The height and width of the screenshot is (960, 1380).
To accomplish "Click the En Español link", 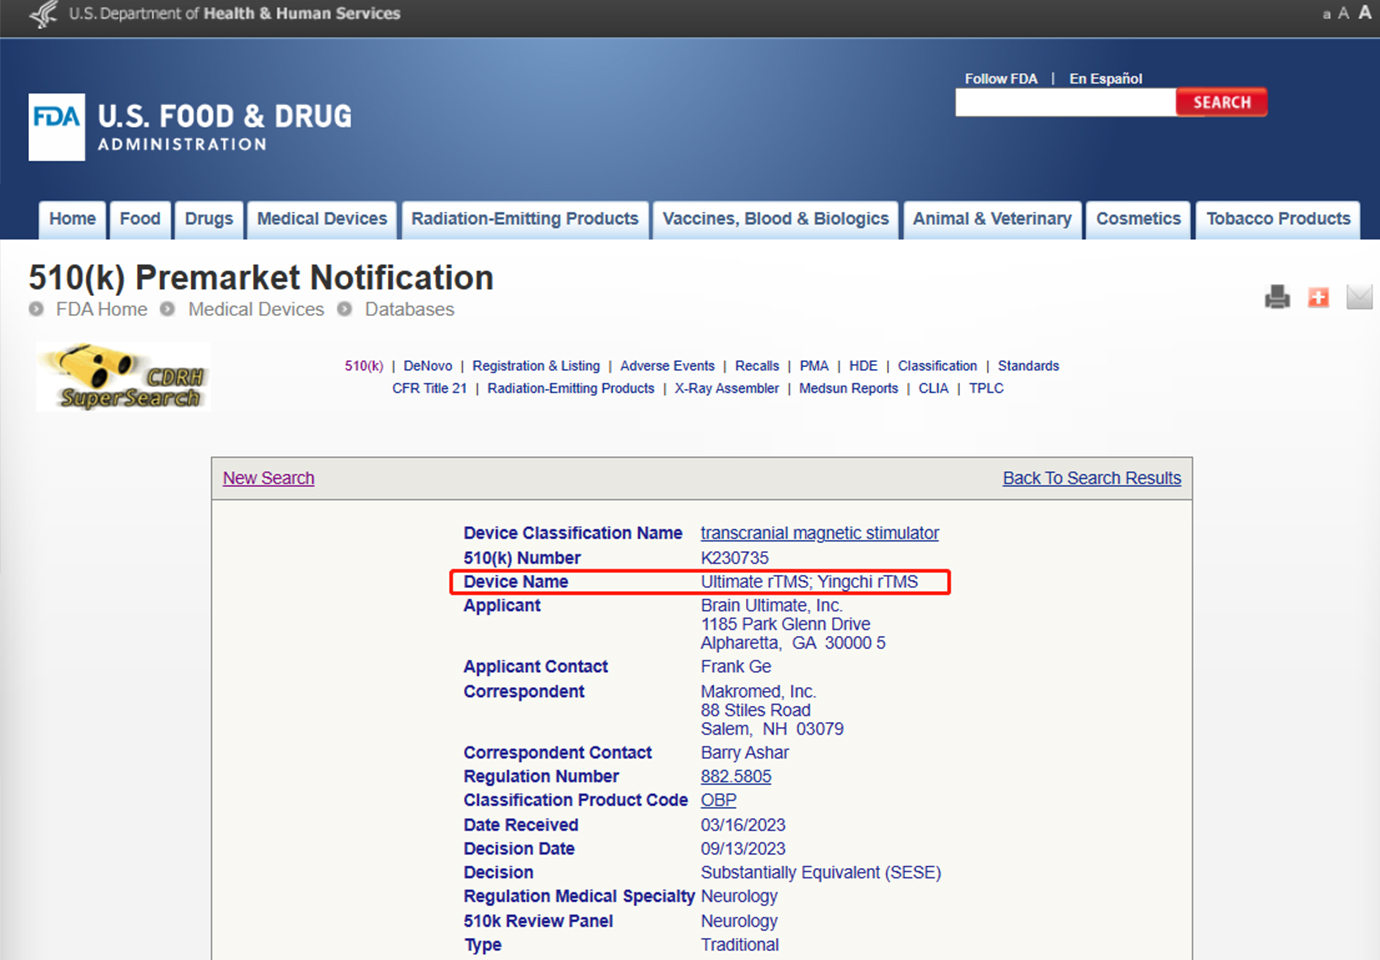I will [x=1105, y=78].
